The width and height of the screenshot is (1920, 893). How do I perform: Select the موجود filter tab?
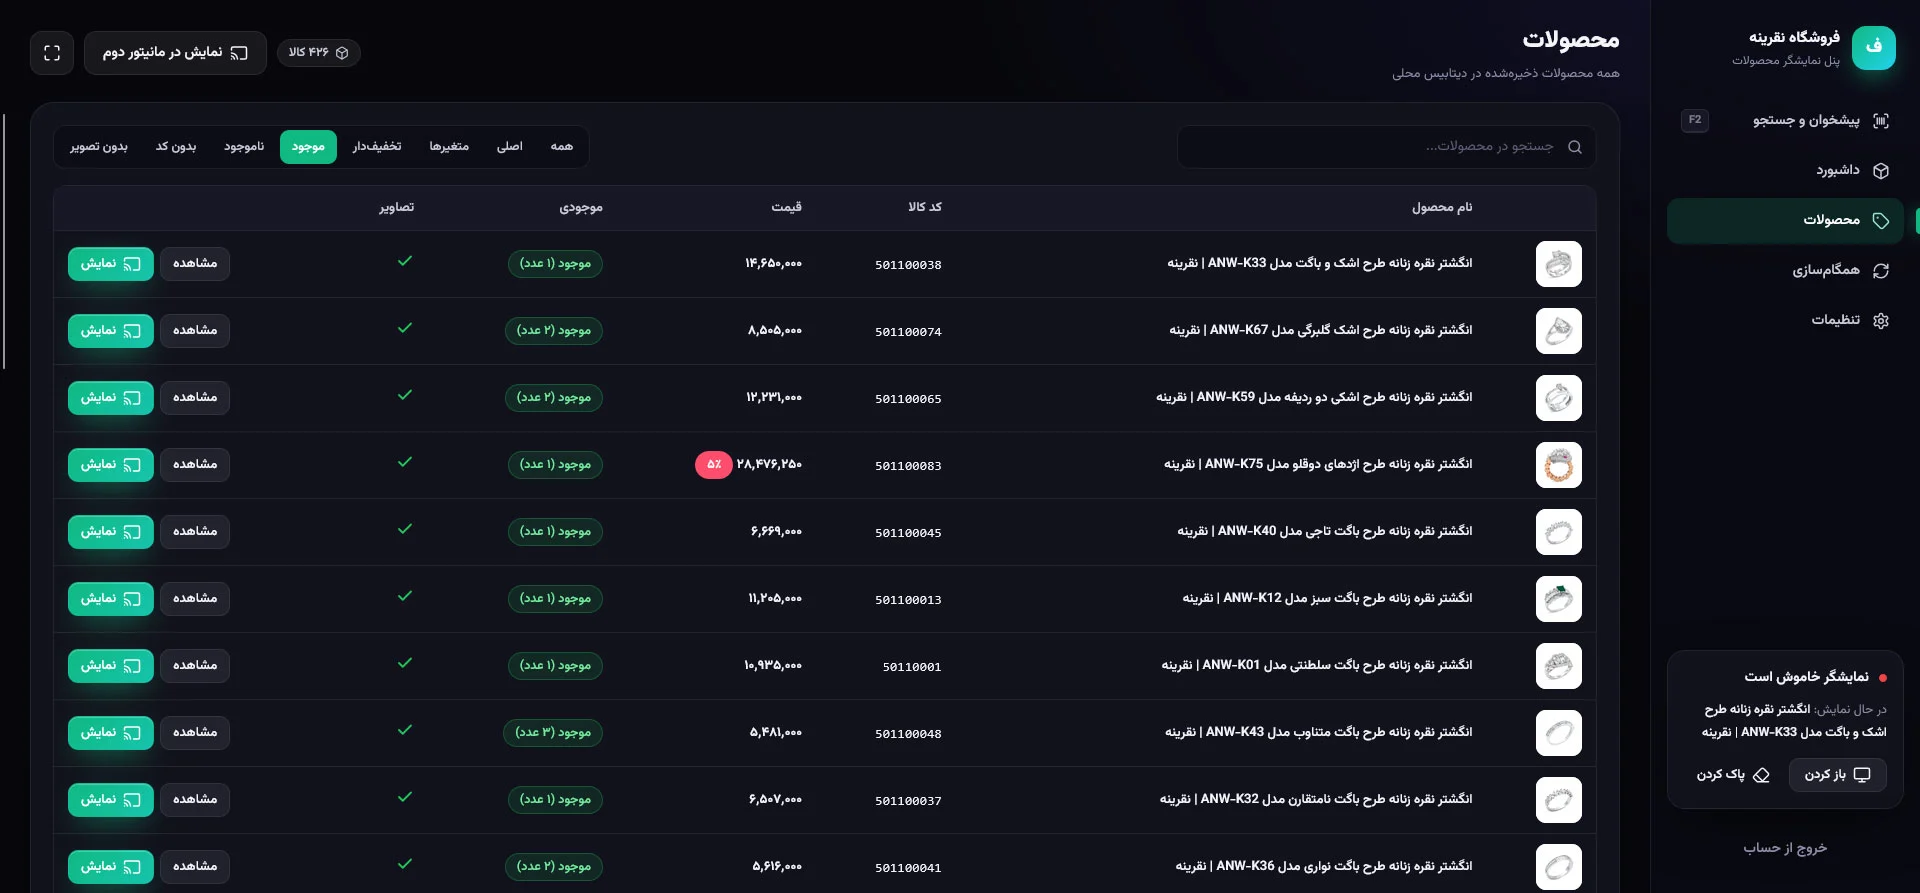pos(308,147)
